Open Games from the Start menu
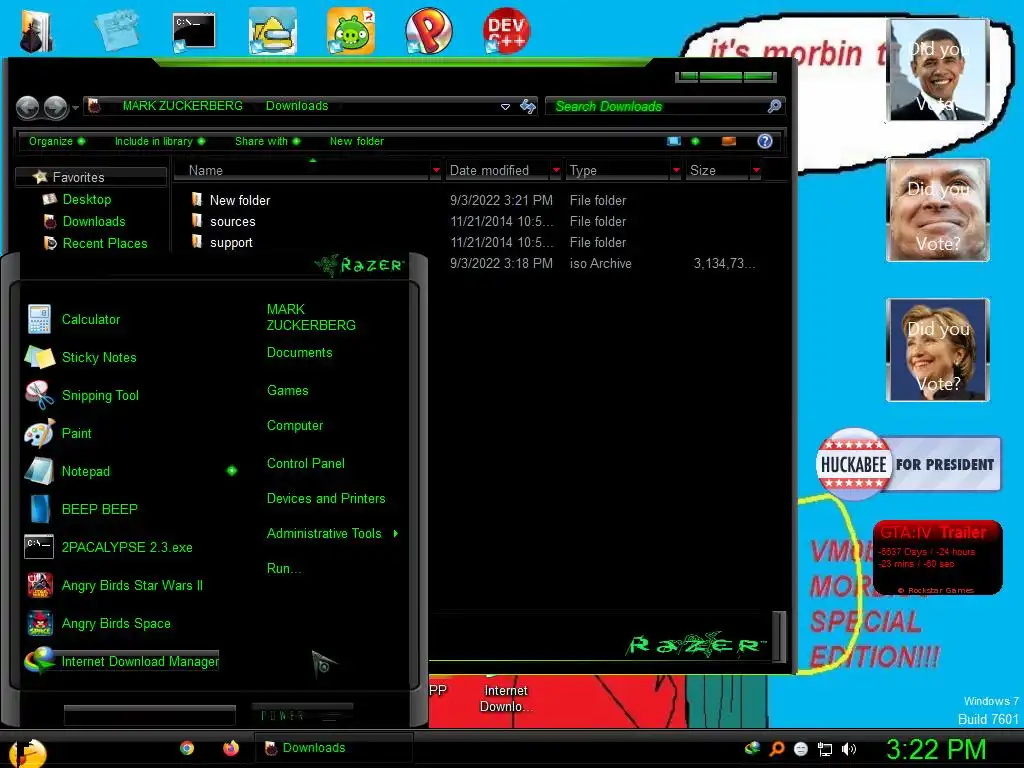 tap(287, 391)
